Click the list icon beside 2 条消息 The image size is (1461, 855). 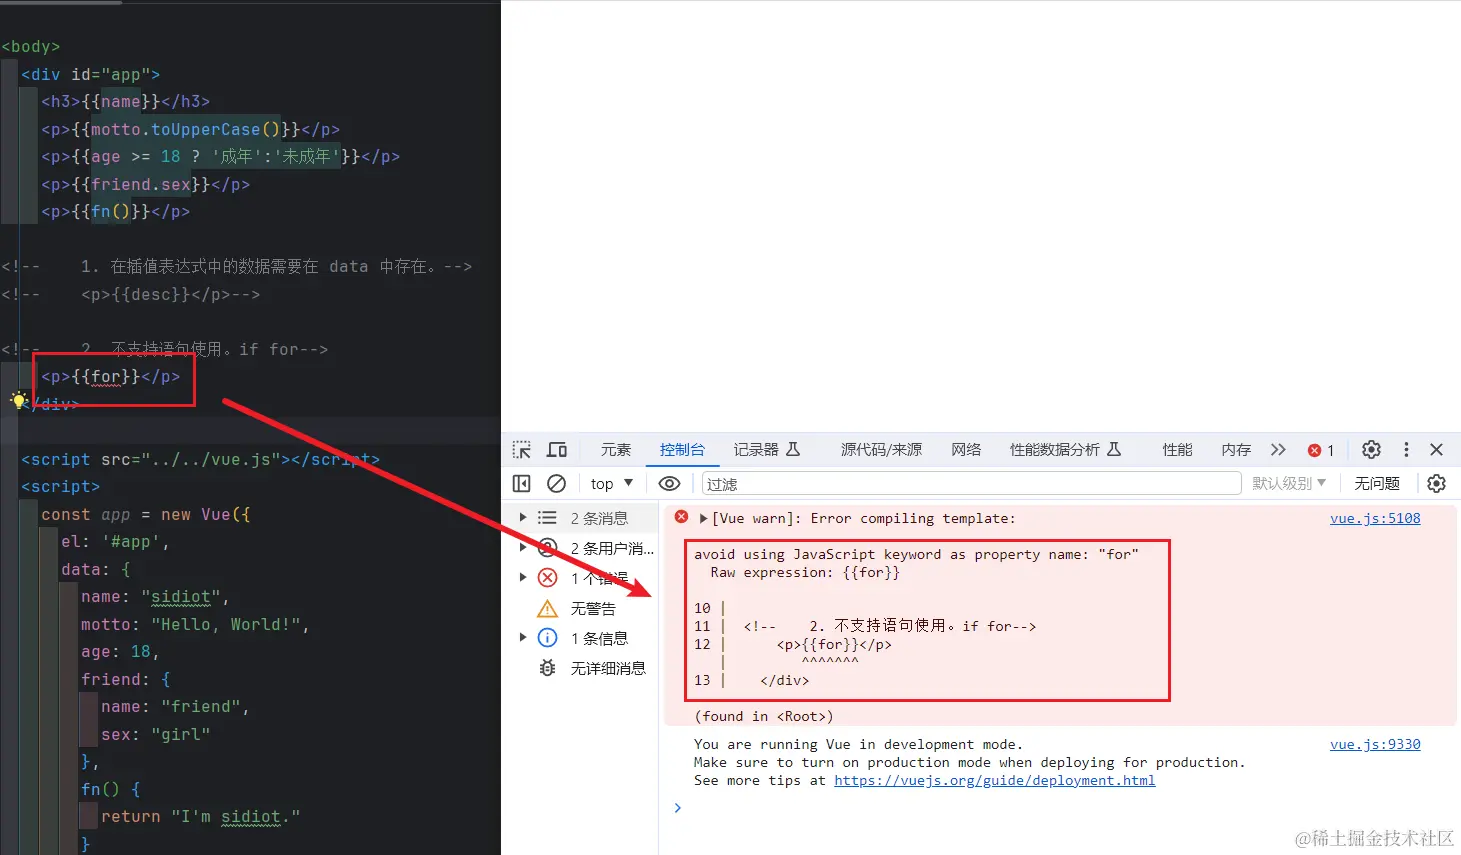click(547, 518)
